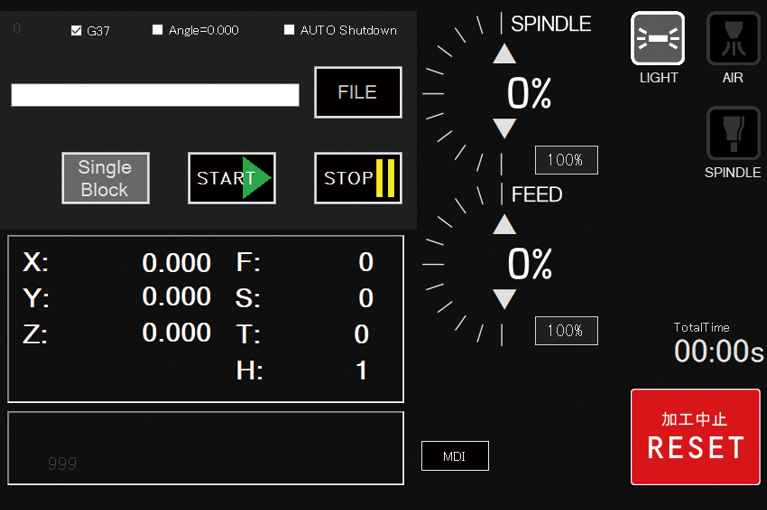Open the MDI input mode
Image resolution: width=767 pixels, height=510 pixels.
pos(455,456)
